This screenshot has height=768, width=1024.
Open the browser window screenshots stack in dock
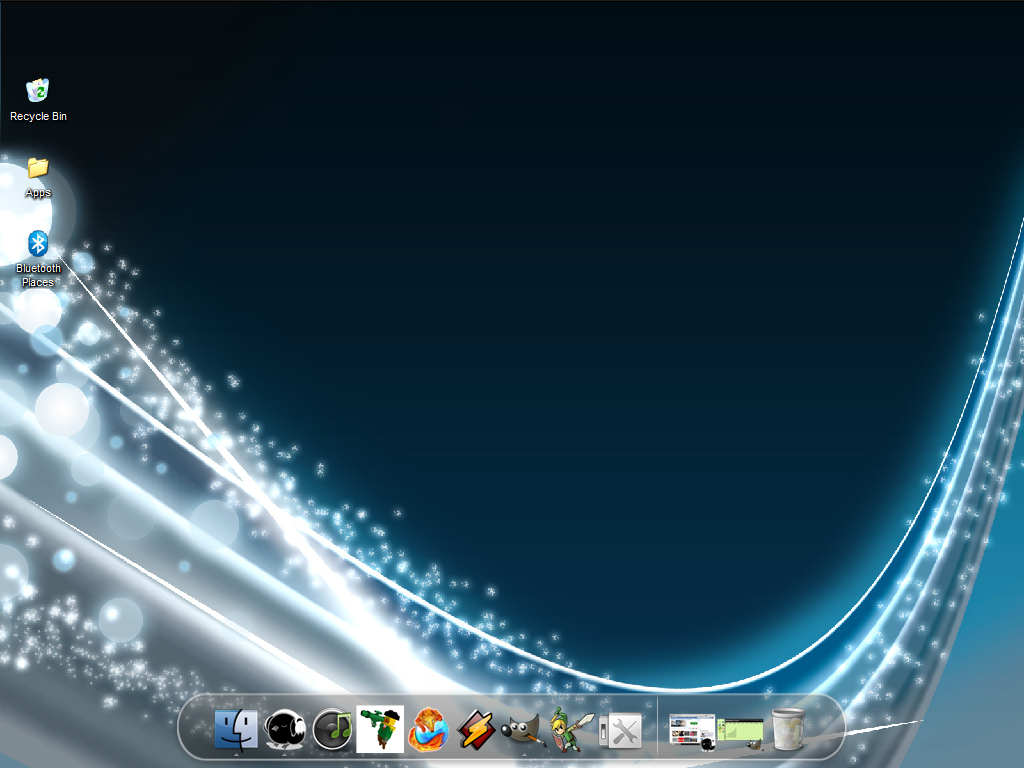point(692,731)
